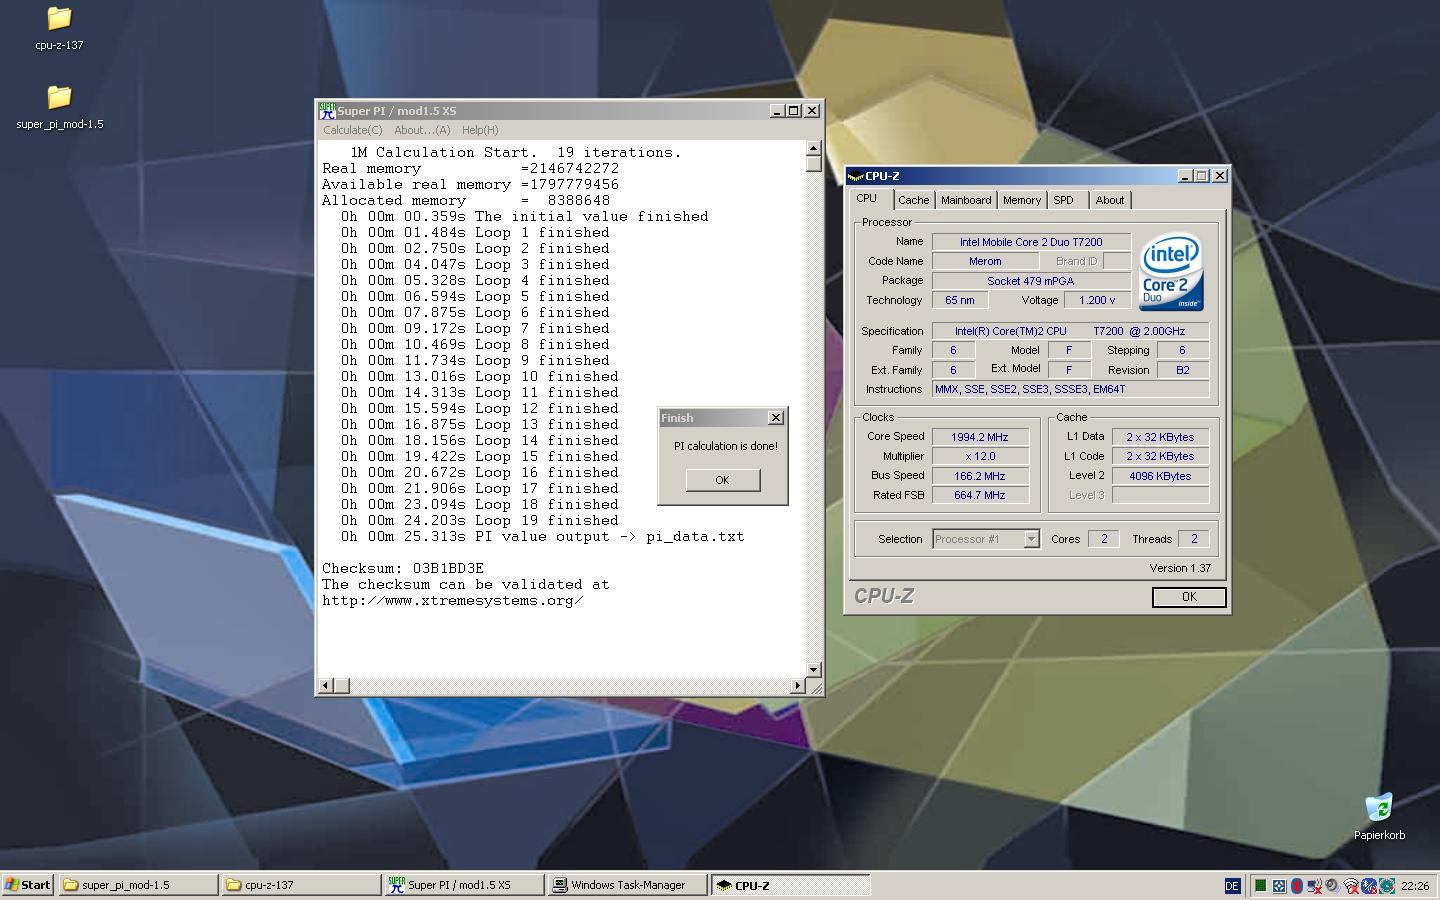Click the wireless disabled tray icon
The height and width of the screenshot is (900, 1440).
[1351, 886]
